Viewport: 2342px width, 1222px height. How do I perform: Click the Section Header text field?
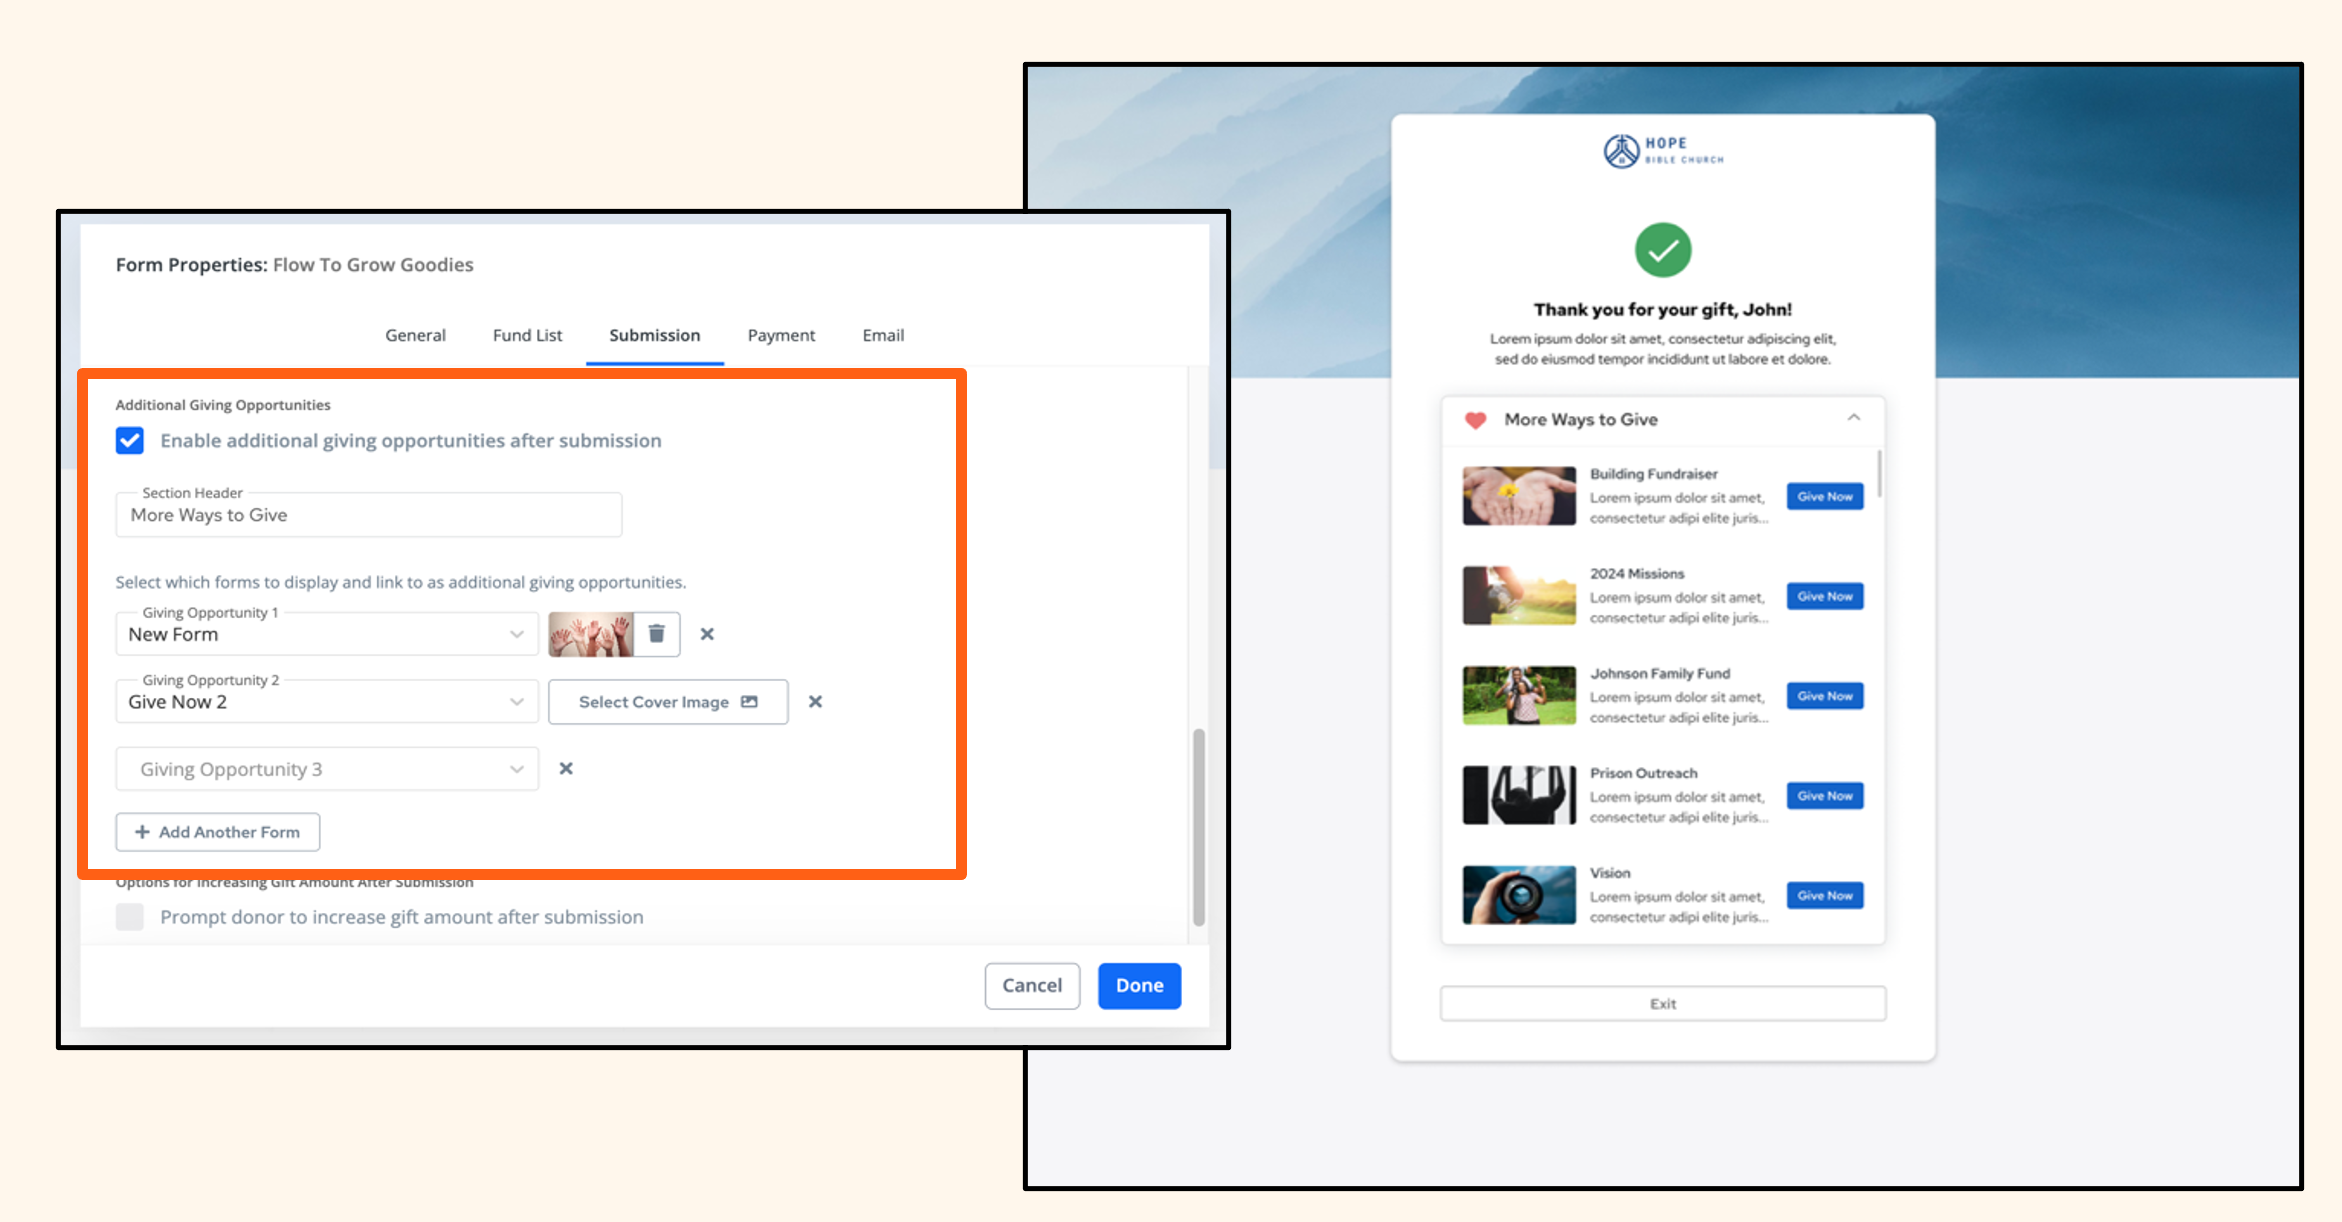click(x=368, y=516)
